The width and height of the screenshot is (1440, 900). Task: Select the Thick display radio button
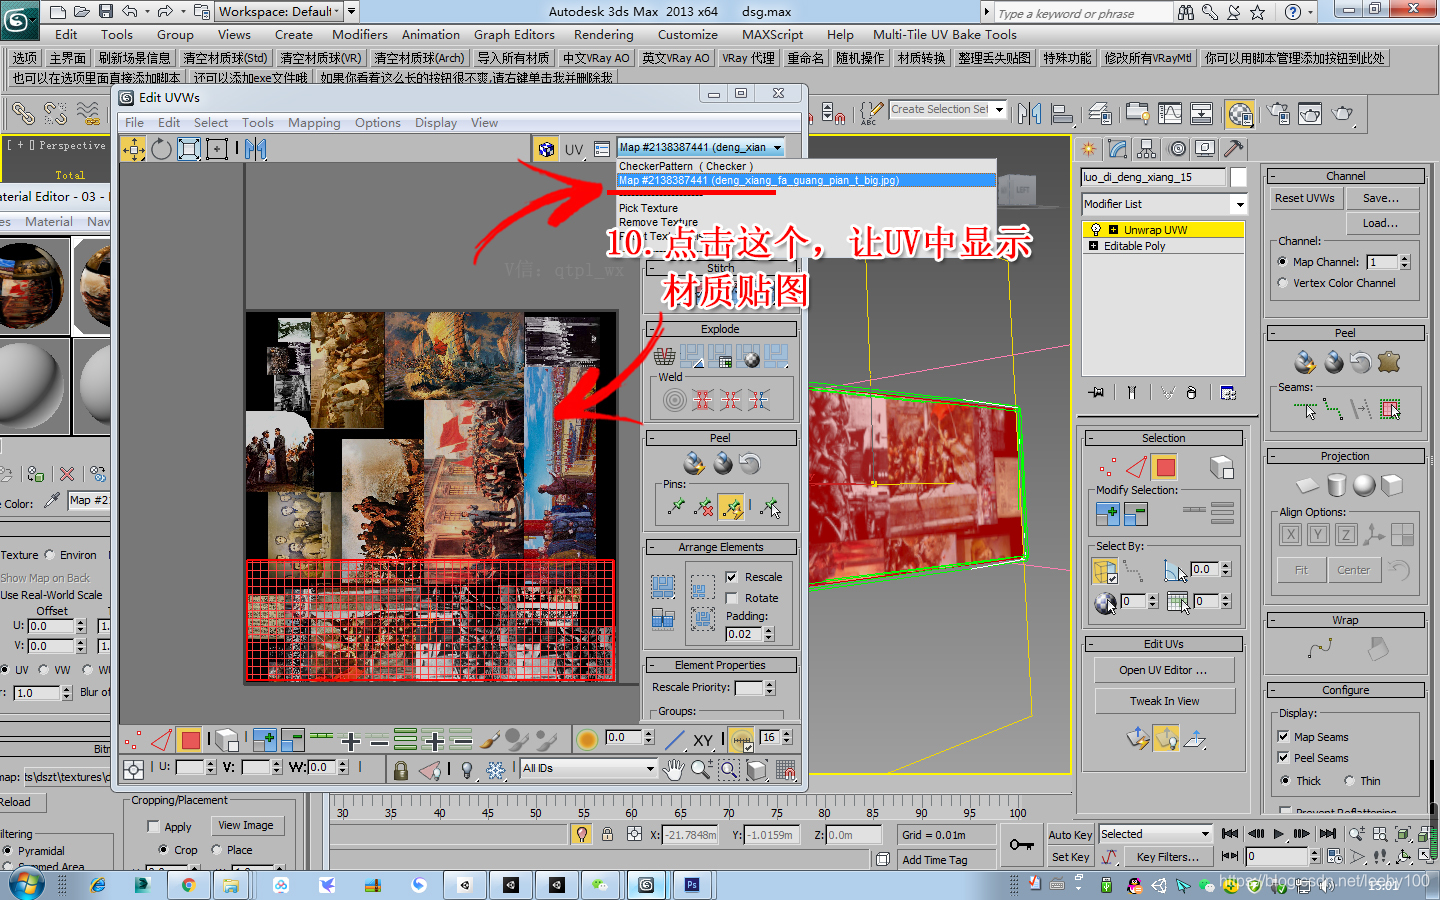click(x=1285, y=781)
